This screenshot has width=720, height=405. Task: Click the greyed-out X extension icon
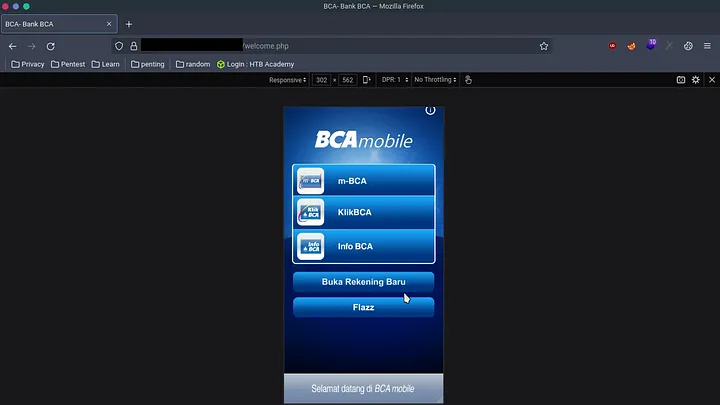point(669,46)
